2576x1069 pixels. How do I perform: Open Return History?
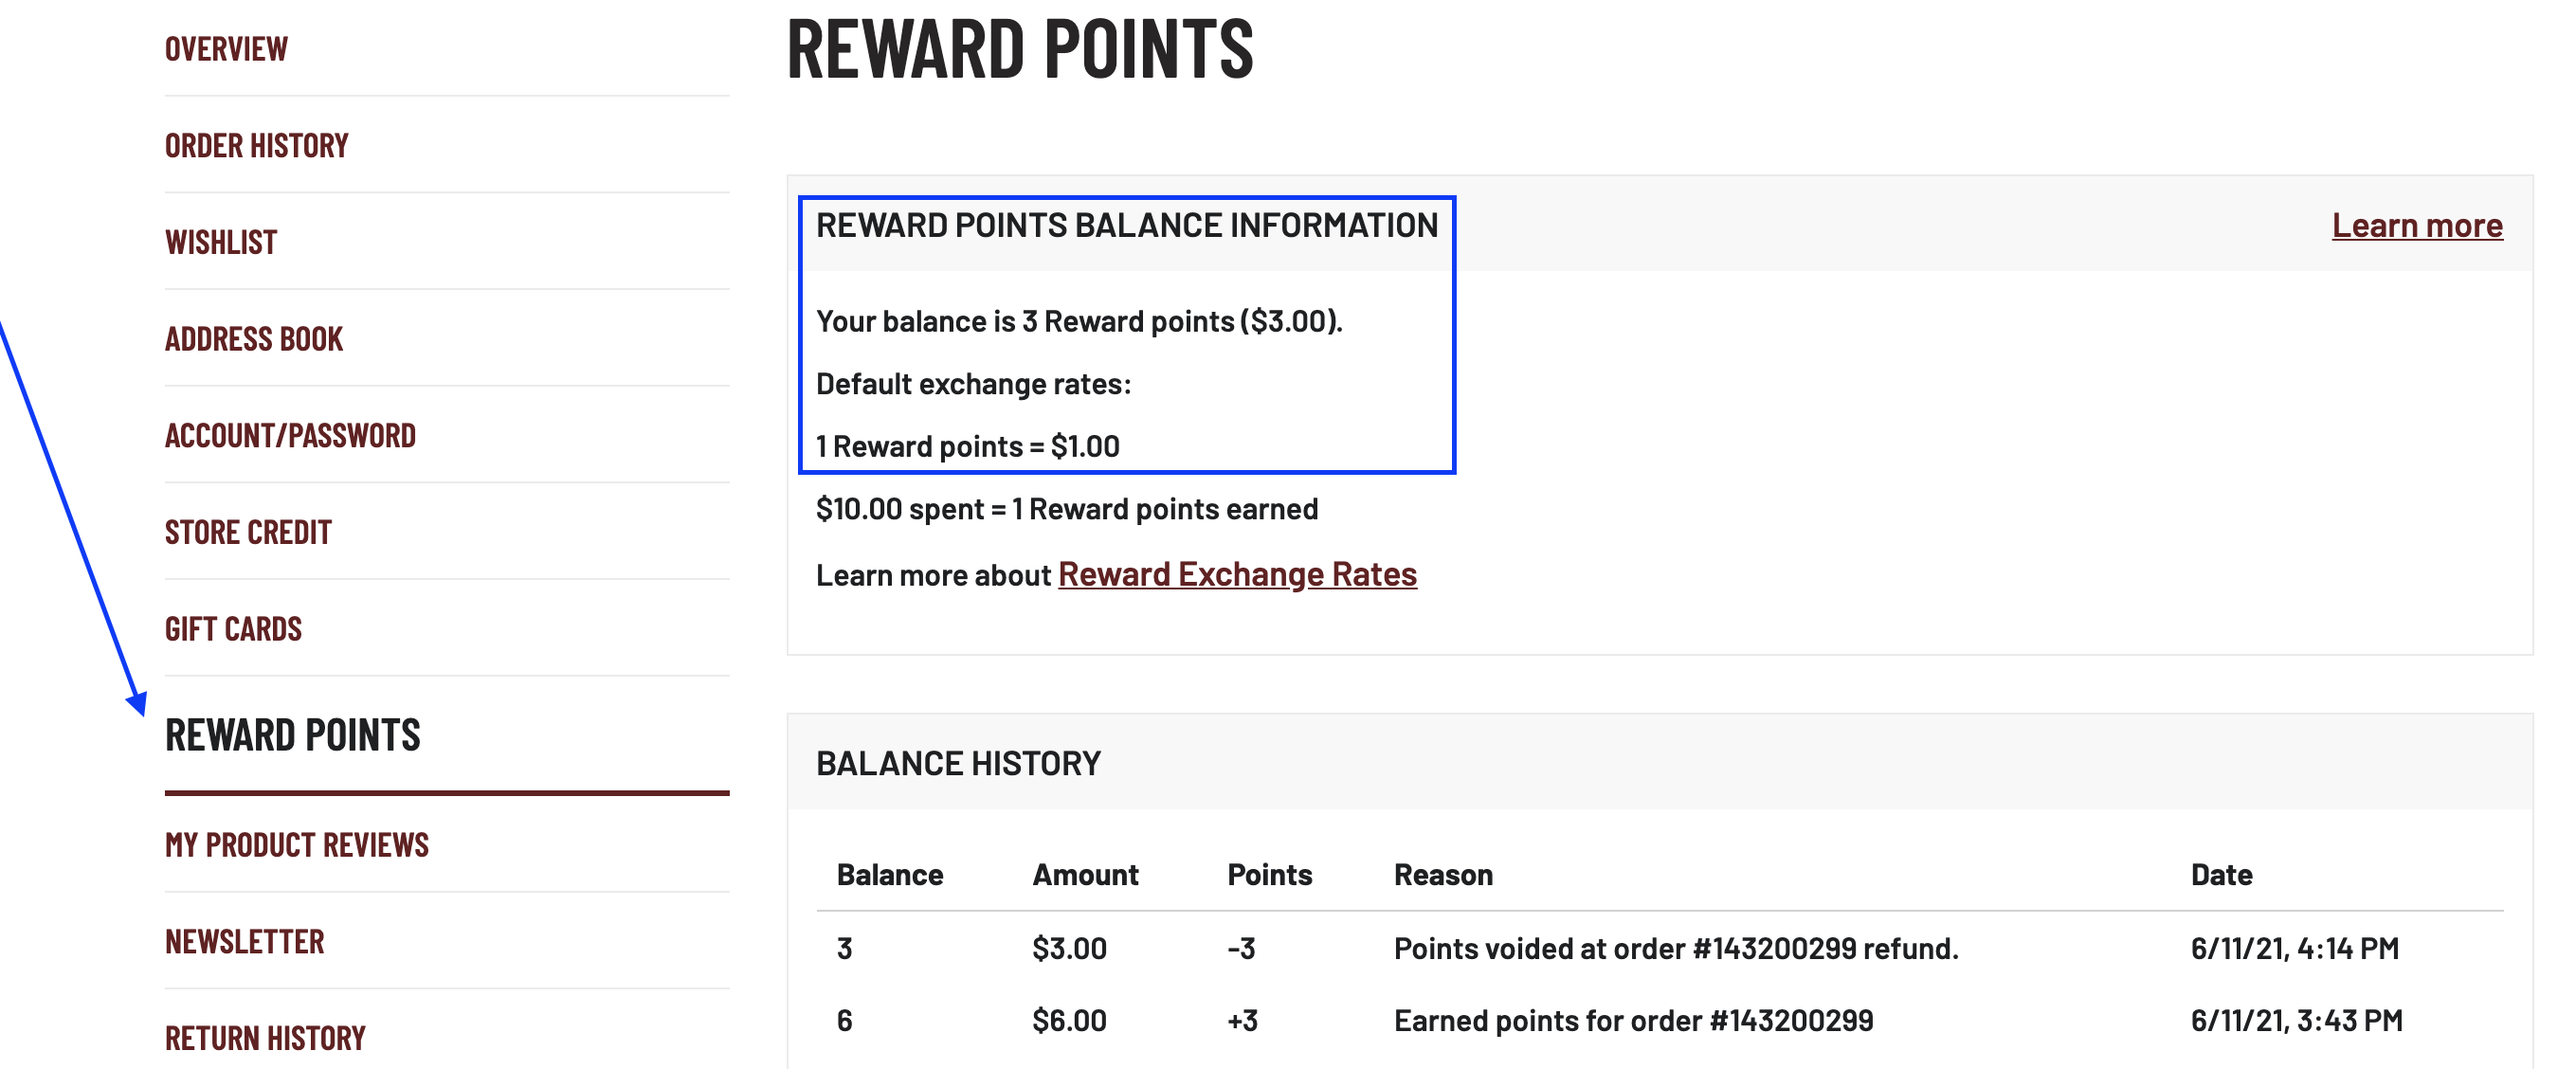pyautogui.click(x=265, y=1038)
